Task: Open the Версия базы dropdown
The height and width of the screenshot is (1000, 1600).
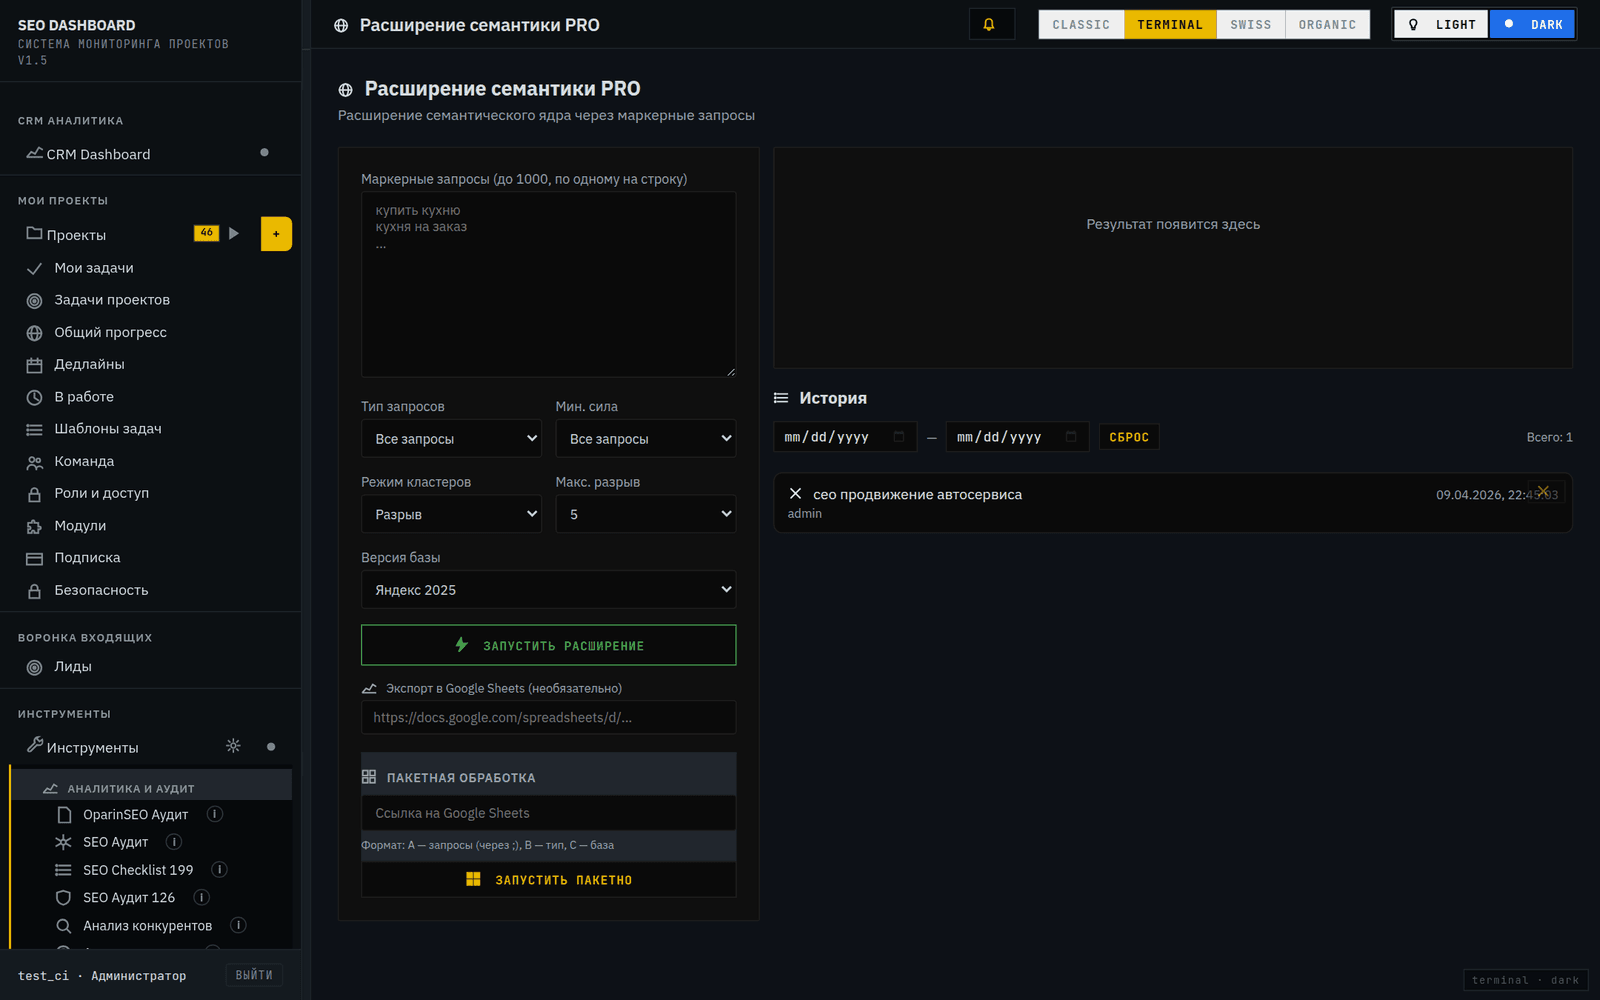Action: 548,590
